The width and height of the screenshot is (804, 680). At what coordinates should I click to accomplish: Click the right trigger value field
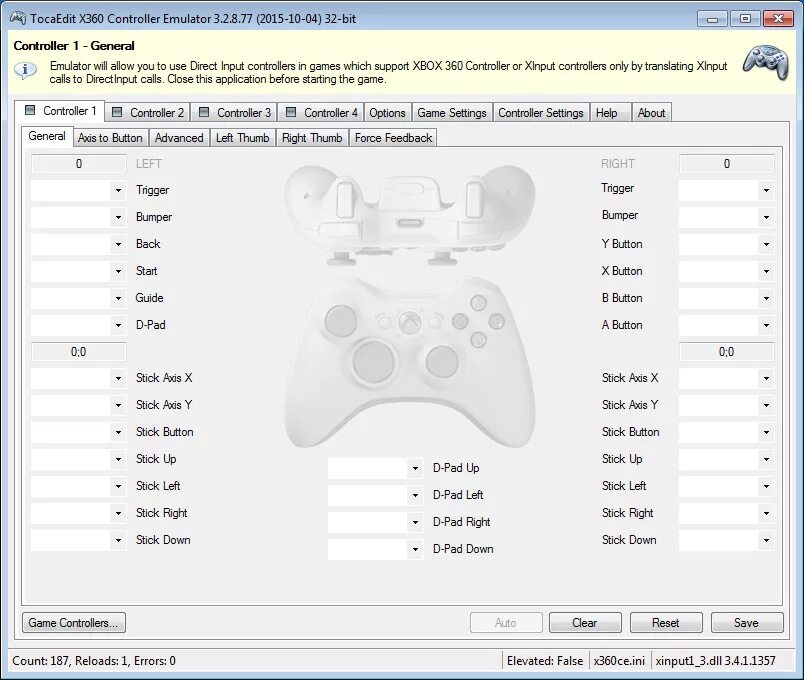click(x=727, y=164)
